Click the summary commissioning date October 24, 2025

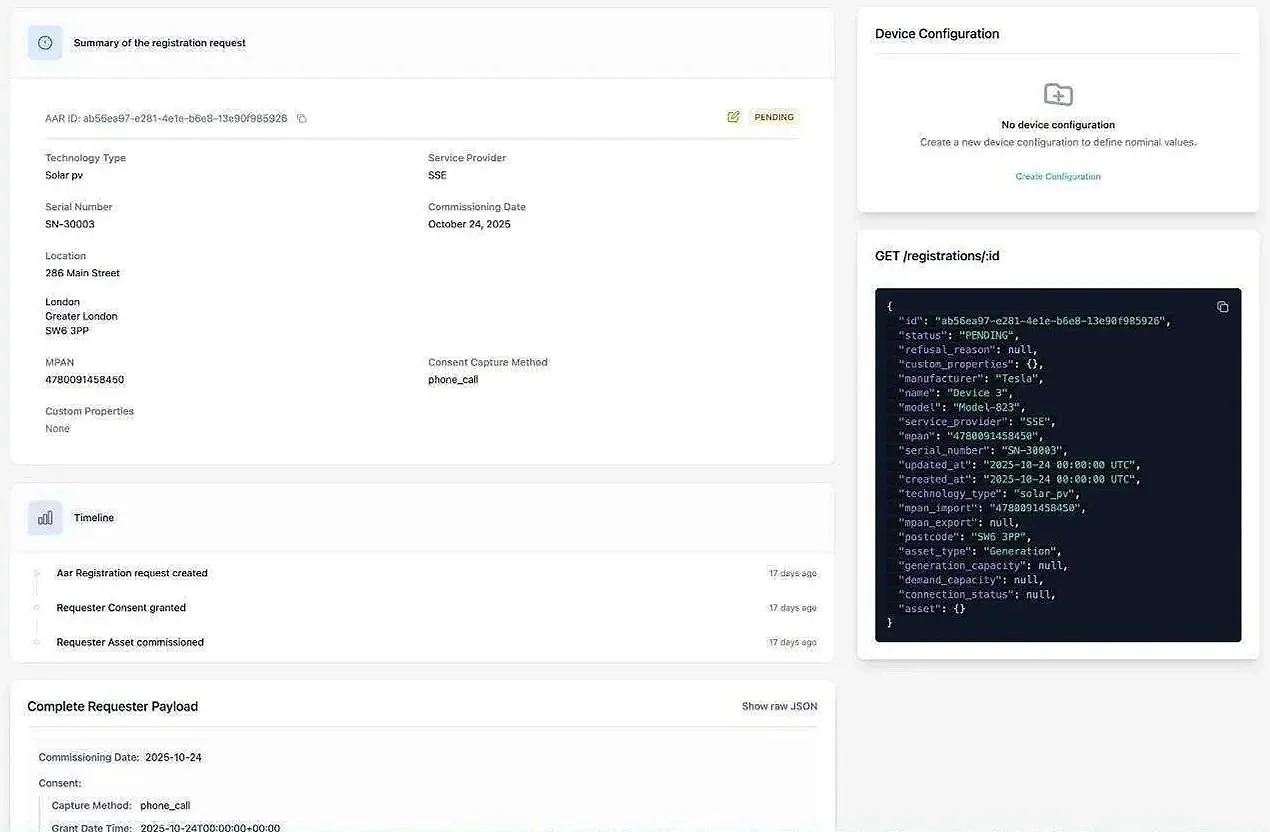coord(469,224)
